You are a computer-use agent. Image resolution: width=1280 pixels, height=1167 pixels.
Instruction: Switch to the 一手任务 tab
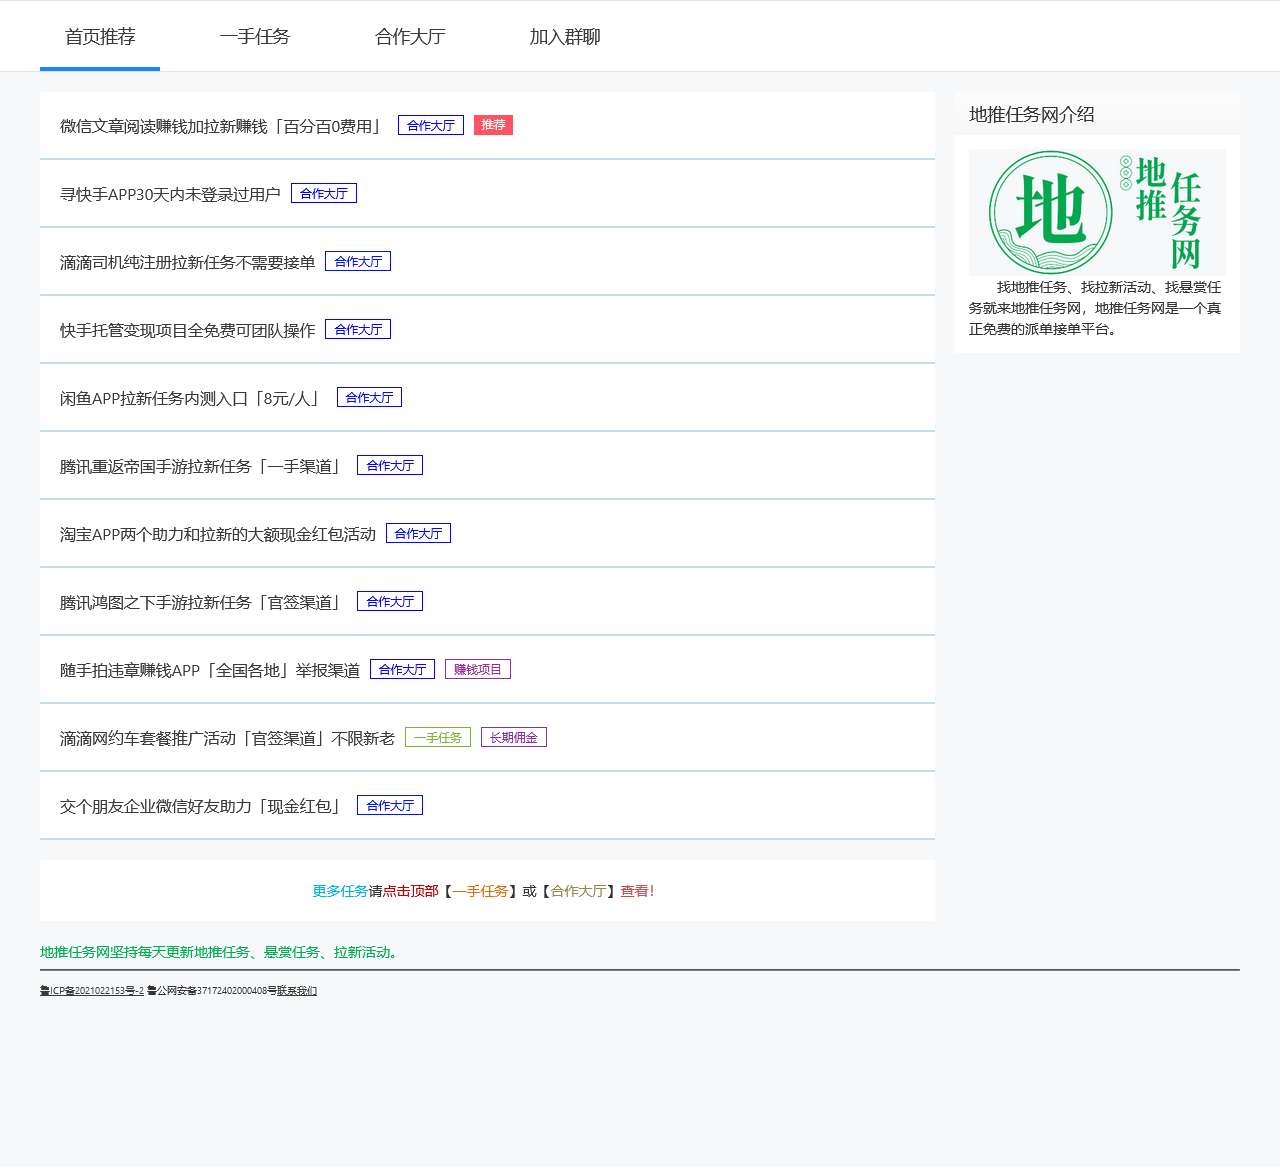click(254, 36)
